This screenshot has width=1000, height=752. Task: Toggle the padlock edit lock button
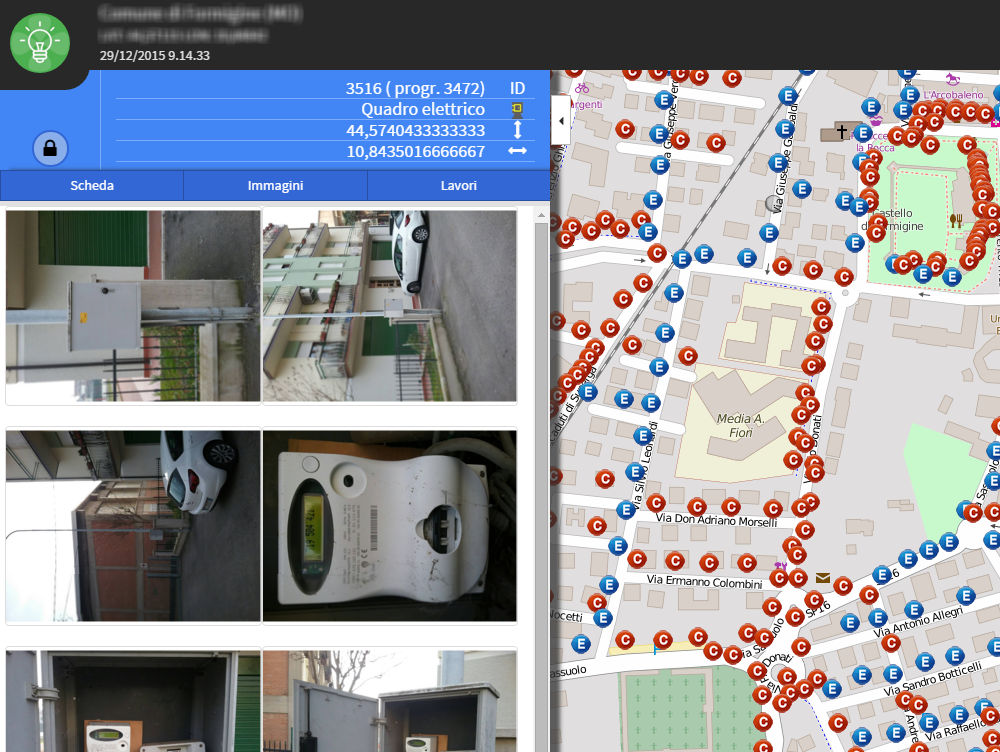click(50, 149)
